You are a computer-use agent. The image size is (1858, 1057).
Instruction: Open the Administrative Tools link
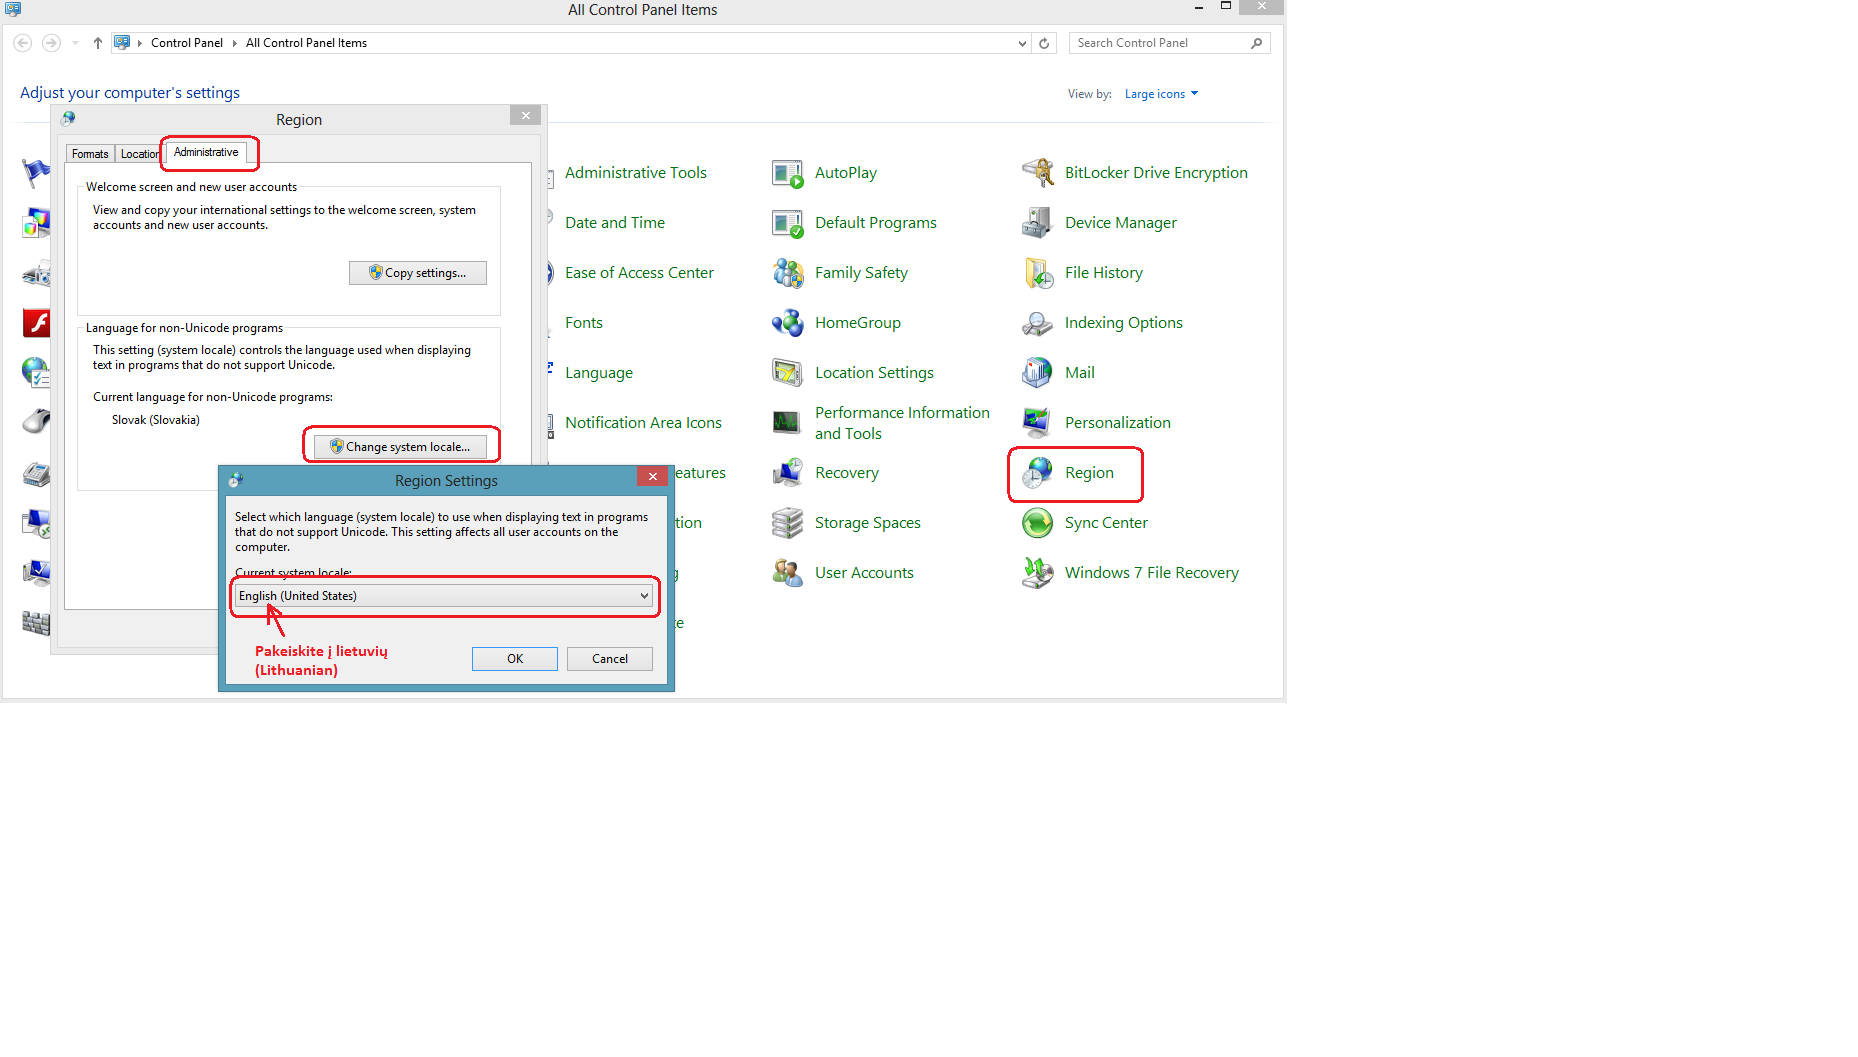(x=635, y=173)
